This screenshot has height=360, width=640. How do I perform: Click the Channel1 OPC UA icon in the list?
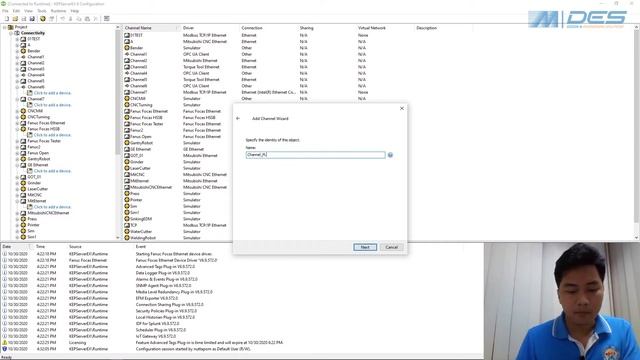point(127,54)
